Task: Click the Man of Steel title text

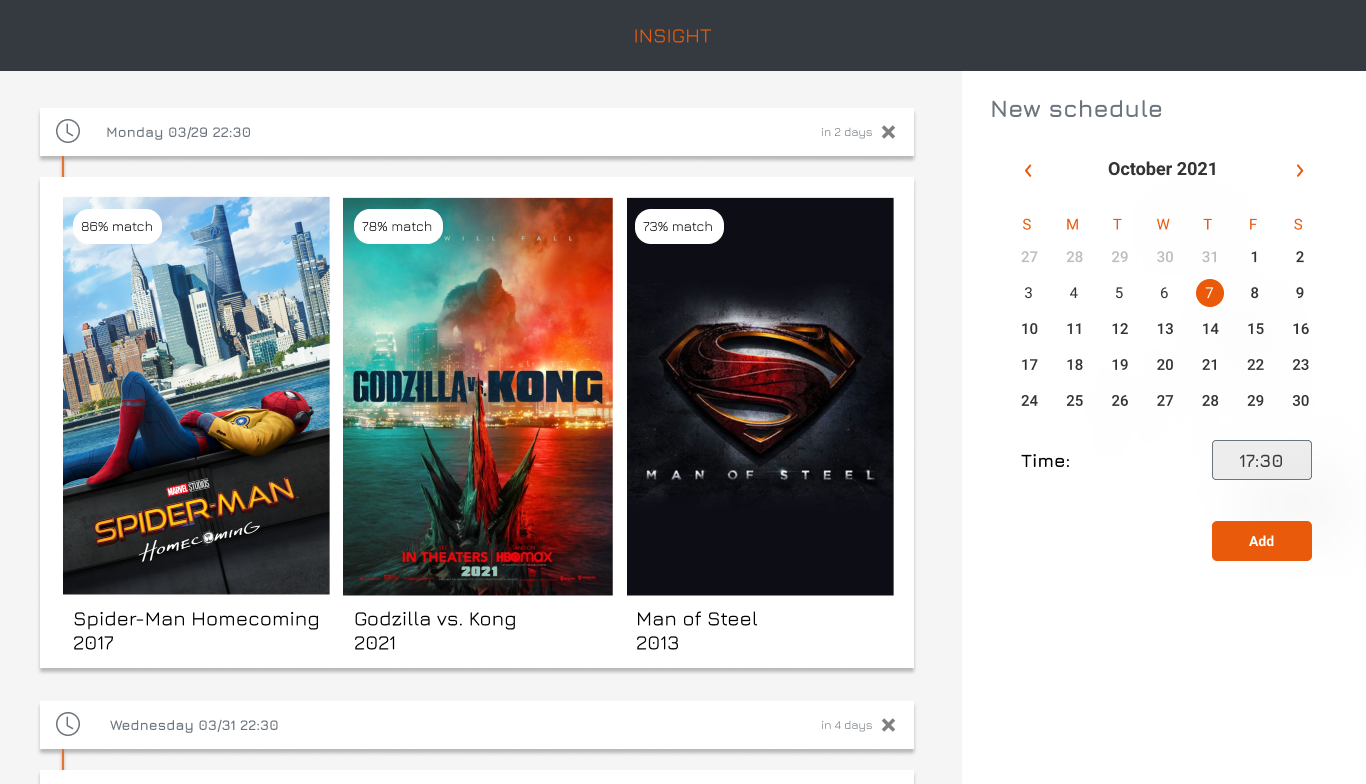Action: pyautogui.click(x=697, y=619)
